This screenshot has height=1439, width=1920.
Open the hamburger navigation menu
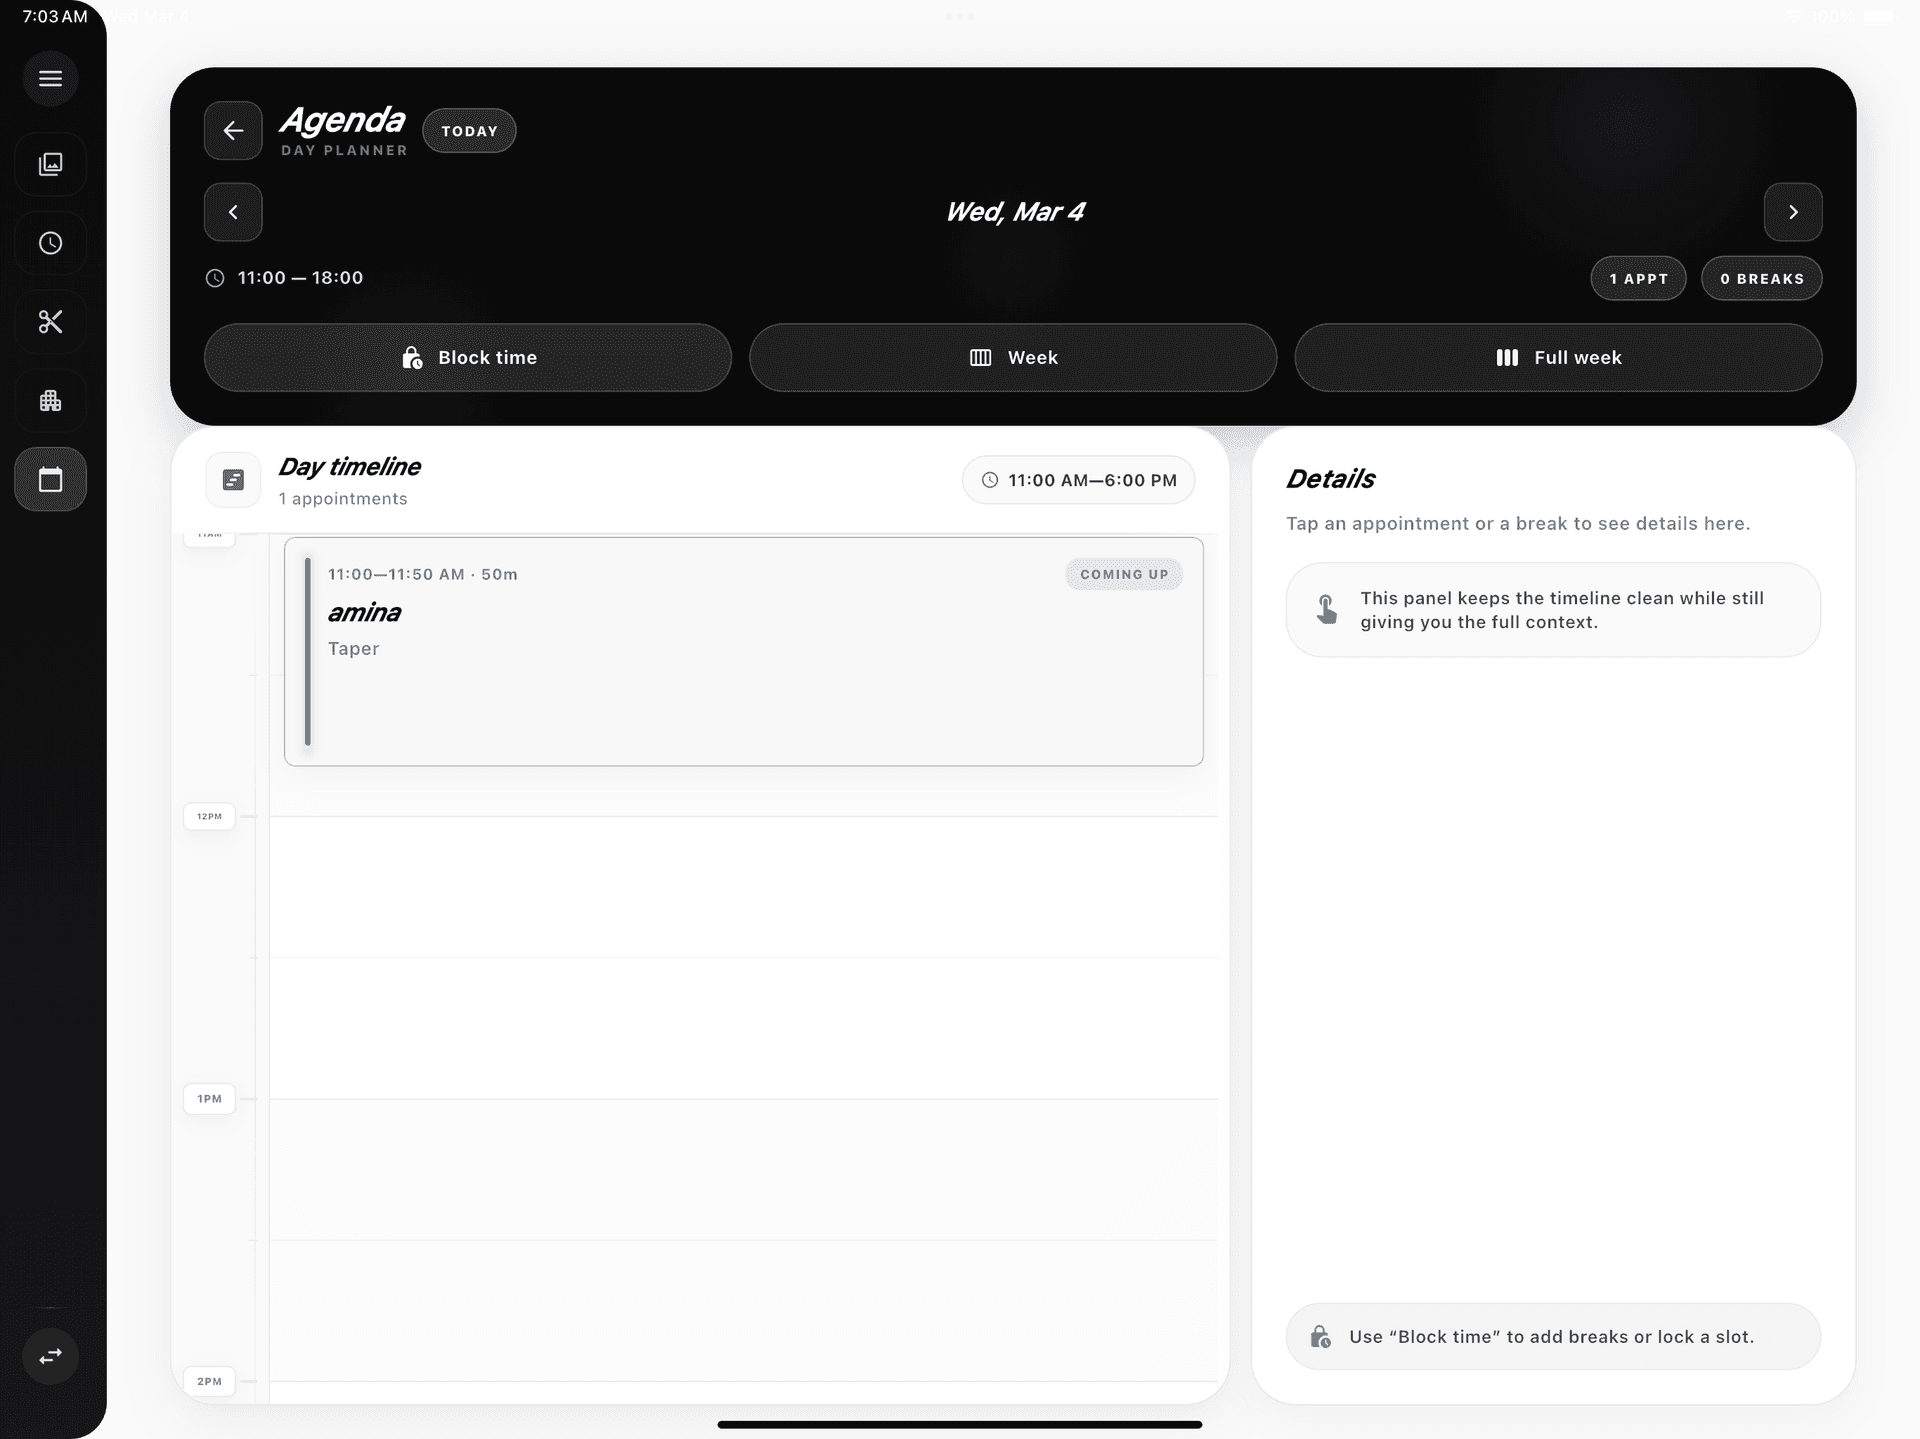50,78
